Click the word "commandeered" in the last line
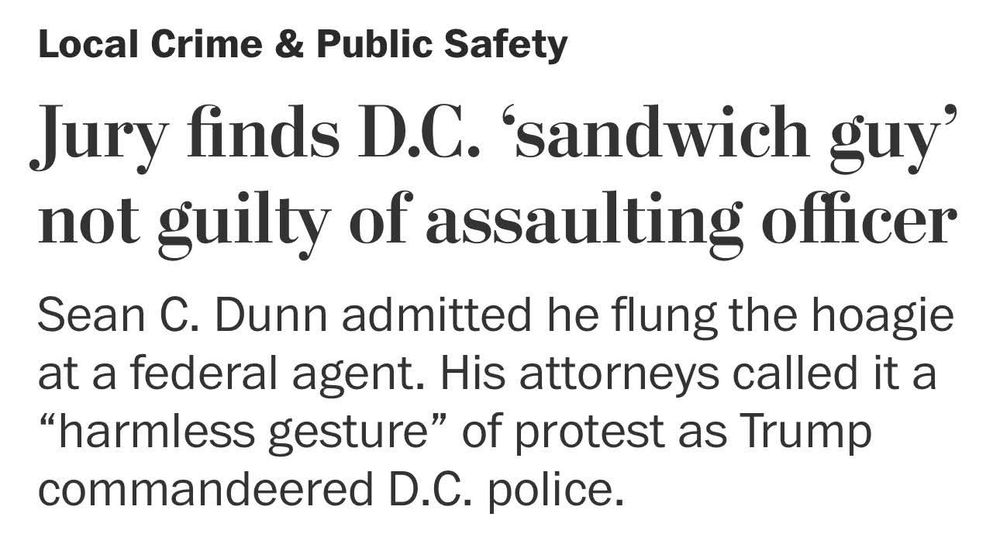Screen dimensions: 1000x544 [206, 490]
